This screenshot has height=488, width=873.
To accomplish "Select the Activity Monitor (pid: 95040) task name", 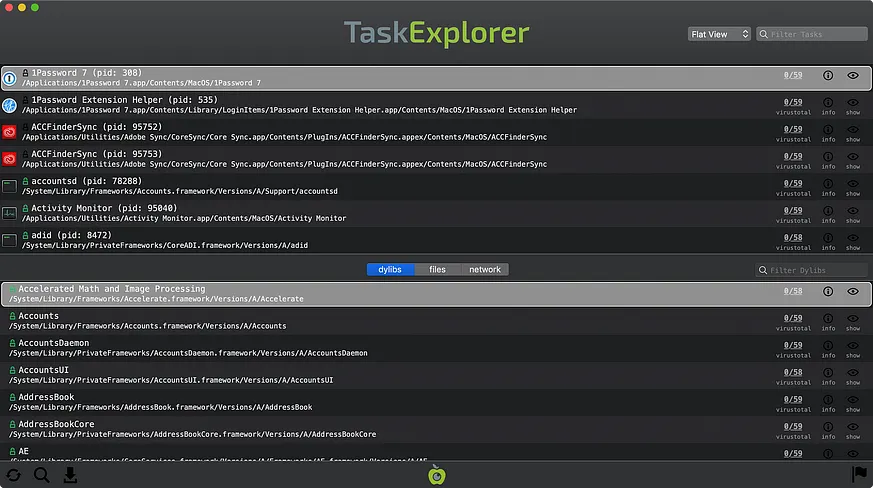I will tap(104, 208).
